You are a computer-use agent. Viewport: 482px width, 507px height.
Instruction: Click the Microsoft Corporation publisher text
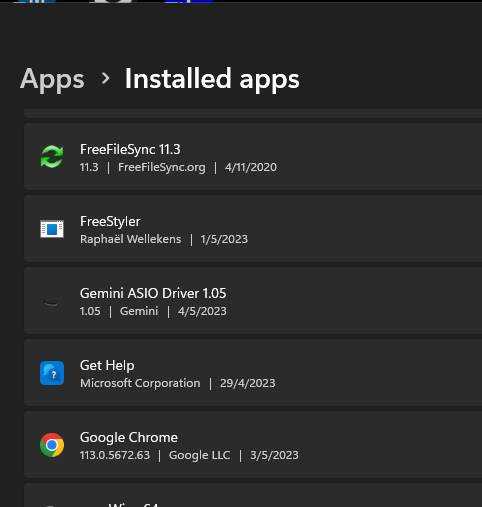point(140,383)
